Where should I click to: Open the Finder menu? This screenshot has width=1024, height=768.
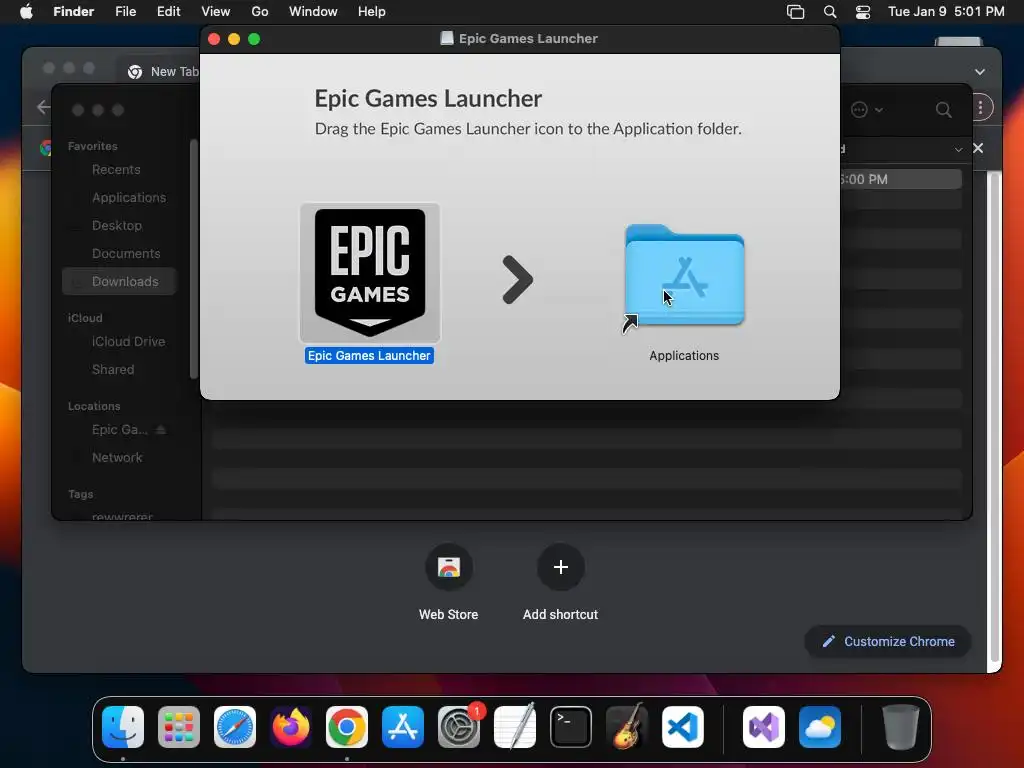coord(73,12)
